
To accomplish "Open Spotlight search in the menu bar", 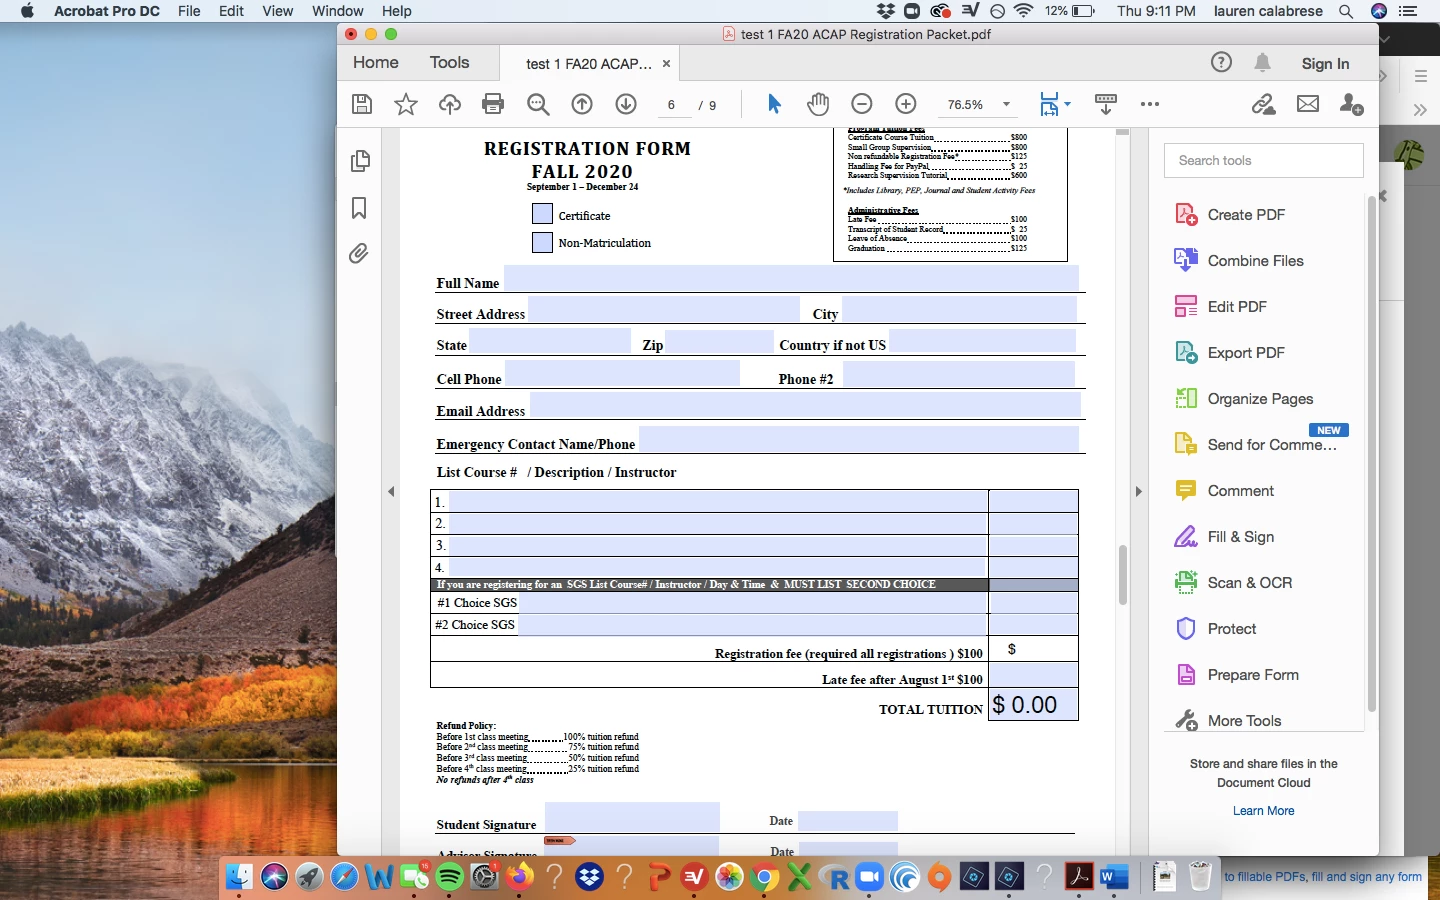I will [x=1346, y=11].
